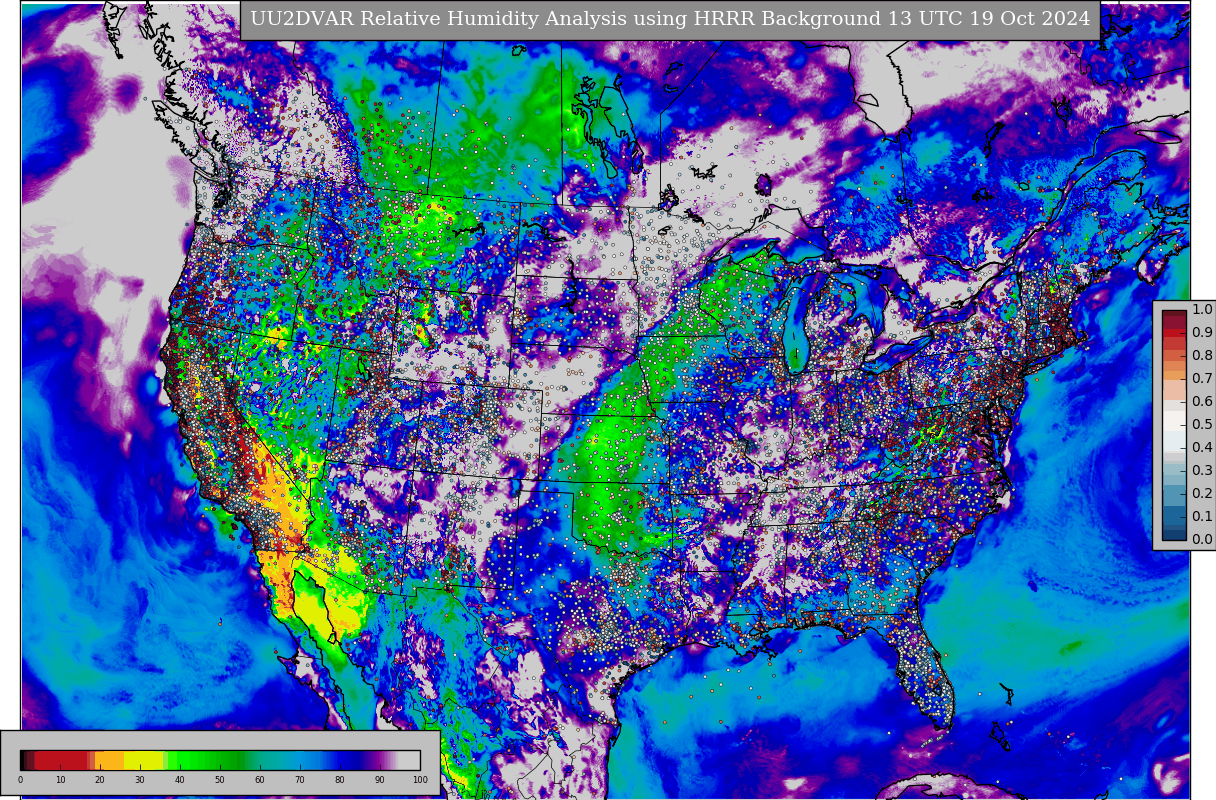Click the white middle segment of vertical colorbar
The image size is (1216, 800).
[x=1174, y=421]
